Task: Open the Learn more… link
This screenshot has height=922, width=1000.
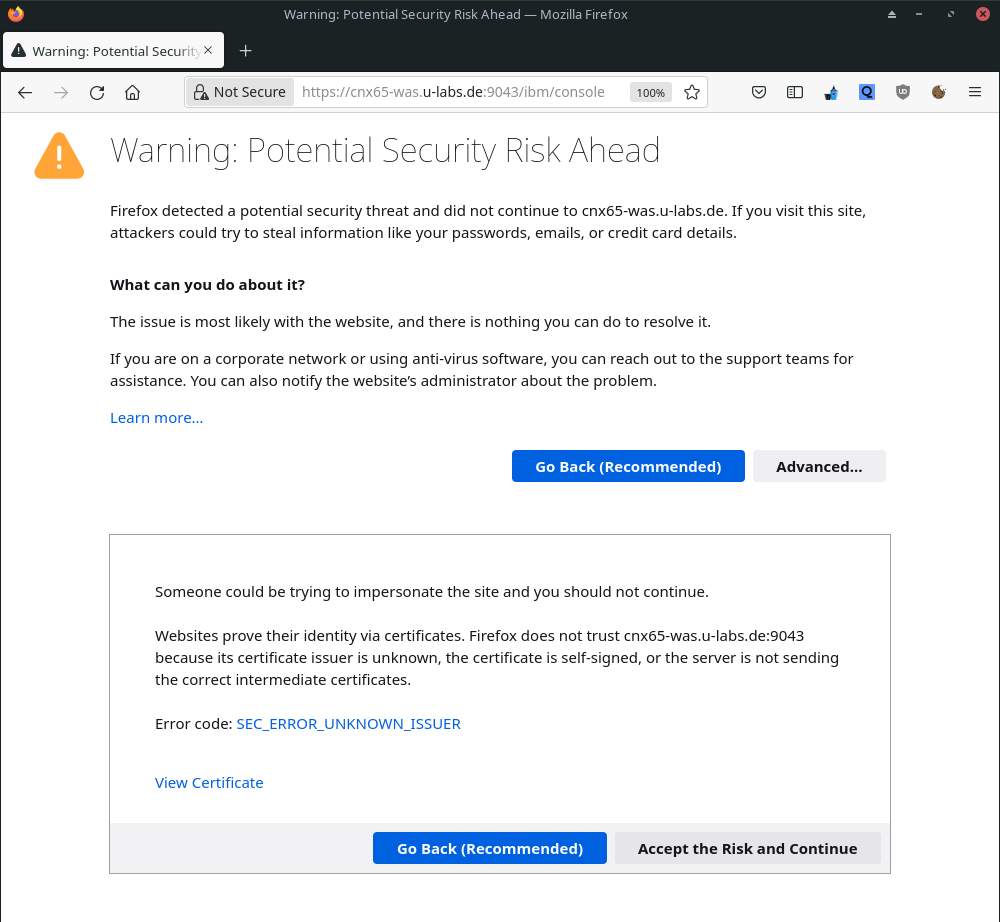Action: tap(156, 418)
